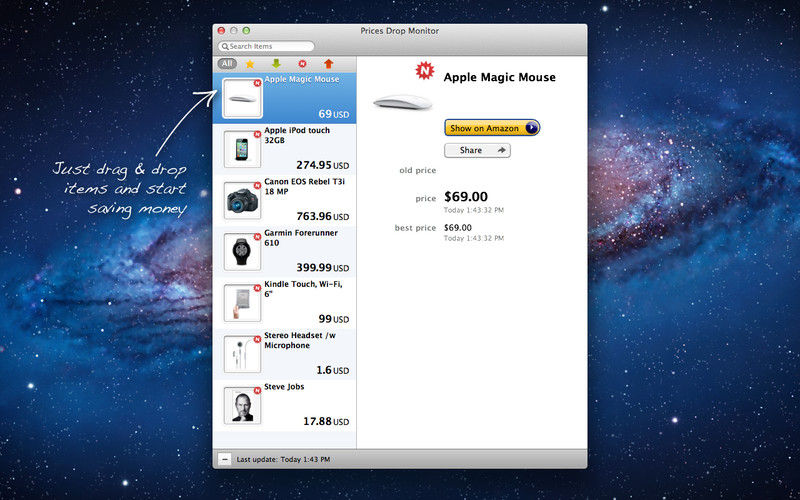
Task: Click the Steve Jobs book thumbnail
Action: coord(242,406)
